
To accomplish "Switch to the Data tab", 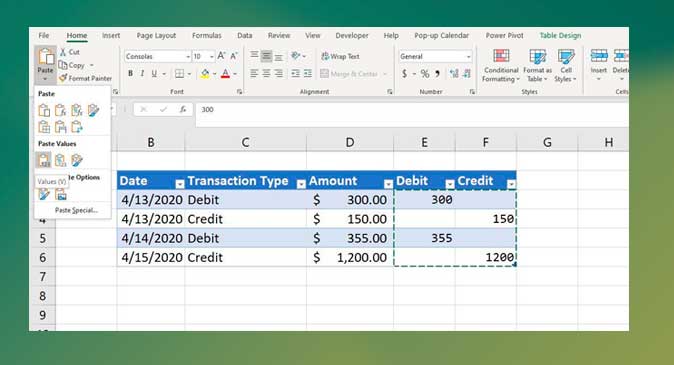I will pyautogui.click(x=245, y=35).
